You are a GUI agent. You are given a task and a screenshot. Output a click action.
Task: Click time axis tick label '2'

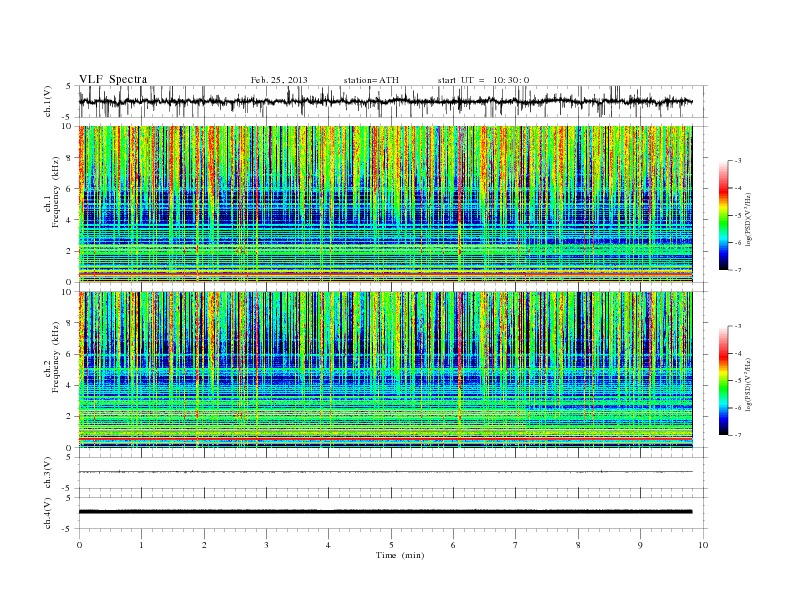point(204,545)
